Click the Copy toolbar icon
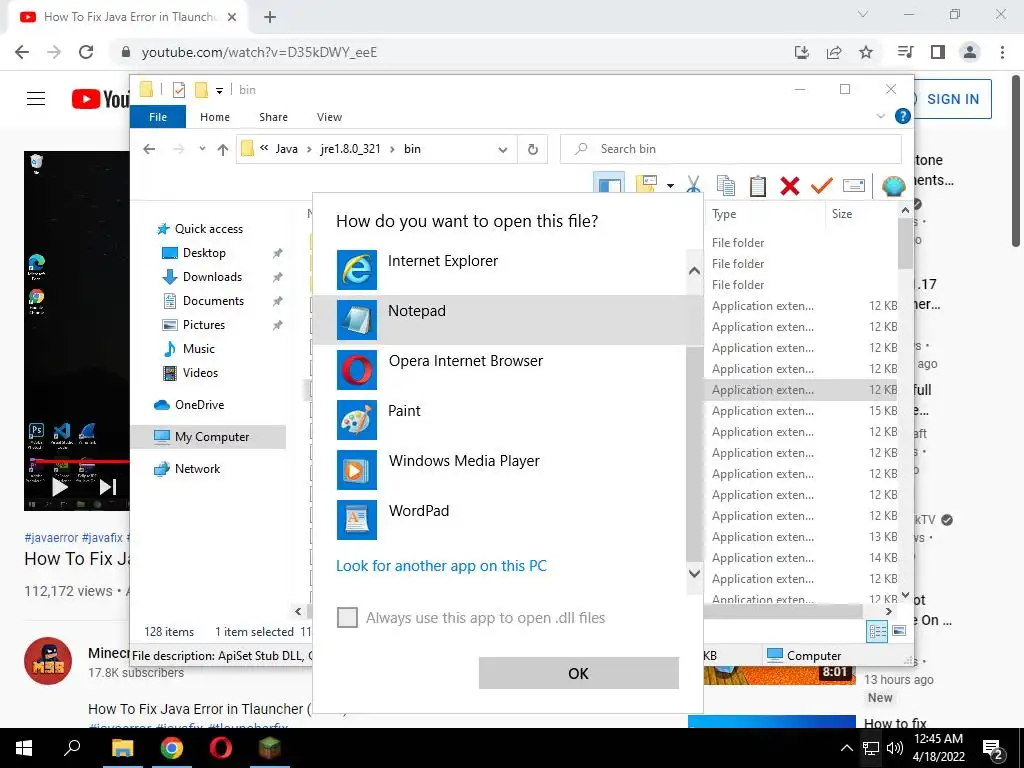The image size is (1024, 768). point(726,185)
